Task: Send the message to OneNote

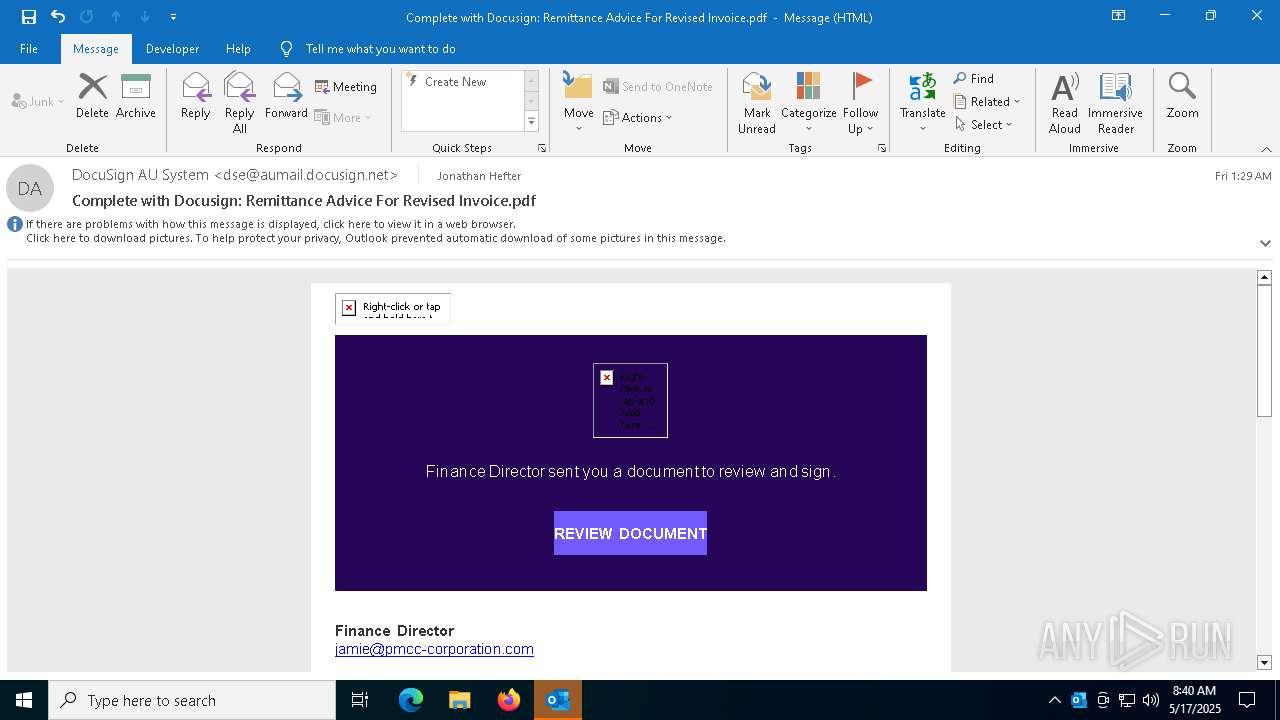Action: pos(658,87)
